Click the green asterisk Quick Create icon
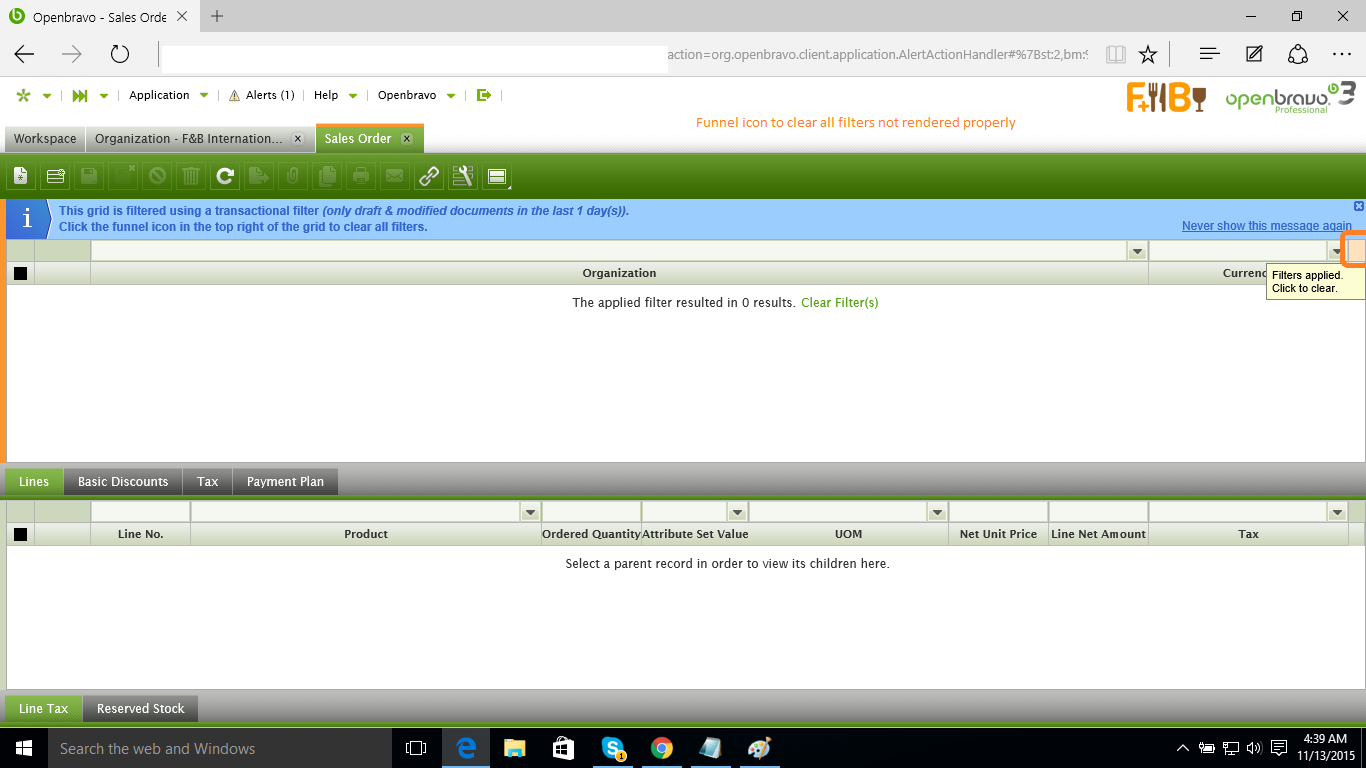The width and height of the screenshot is (1366, 768). (23, 95)
